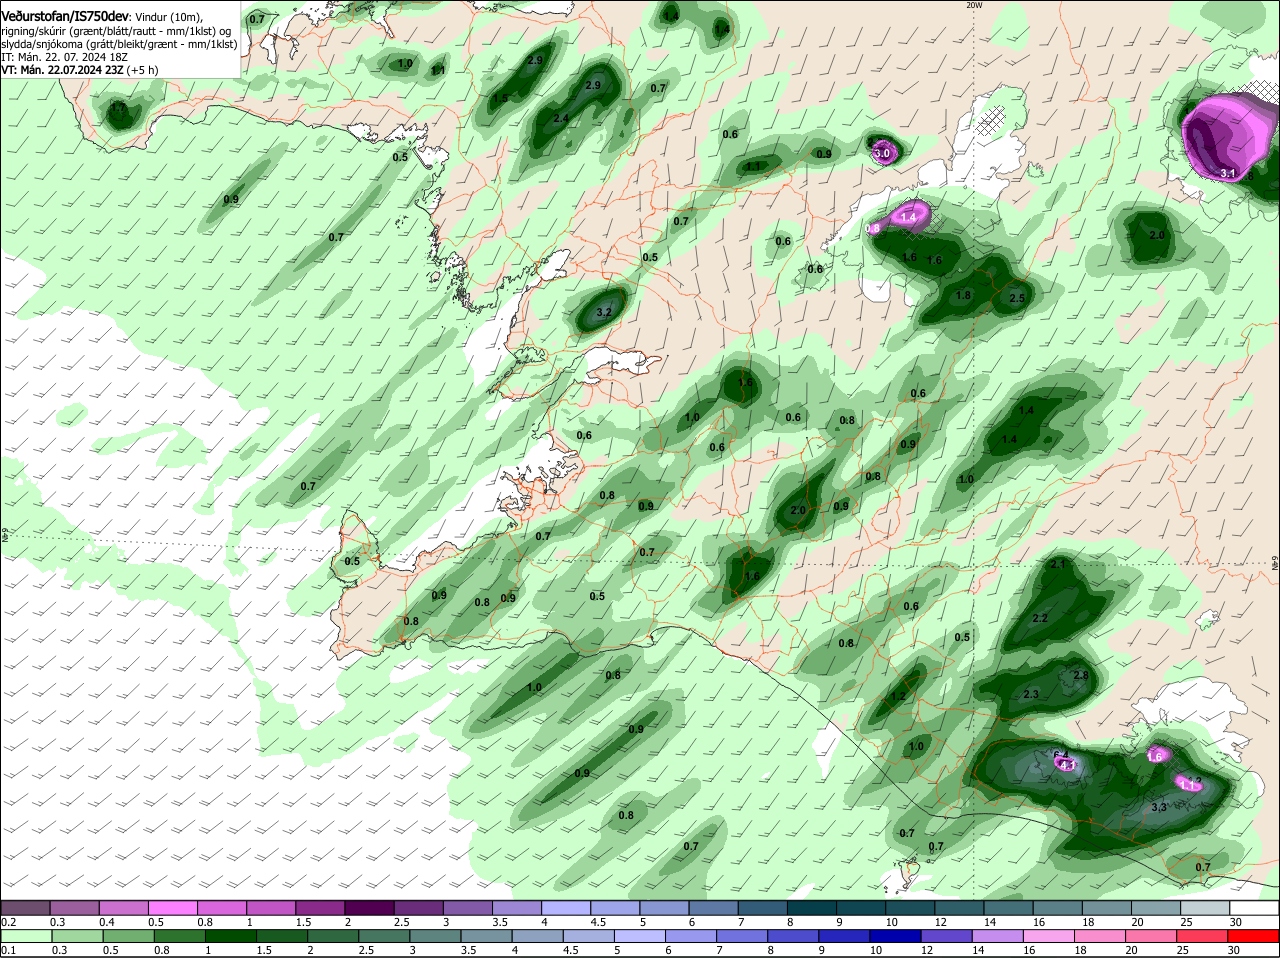
Task: Click the 4.5 label on the snow scale
Action: tap(598, 921)
